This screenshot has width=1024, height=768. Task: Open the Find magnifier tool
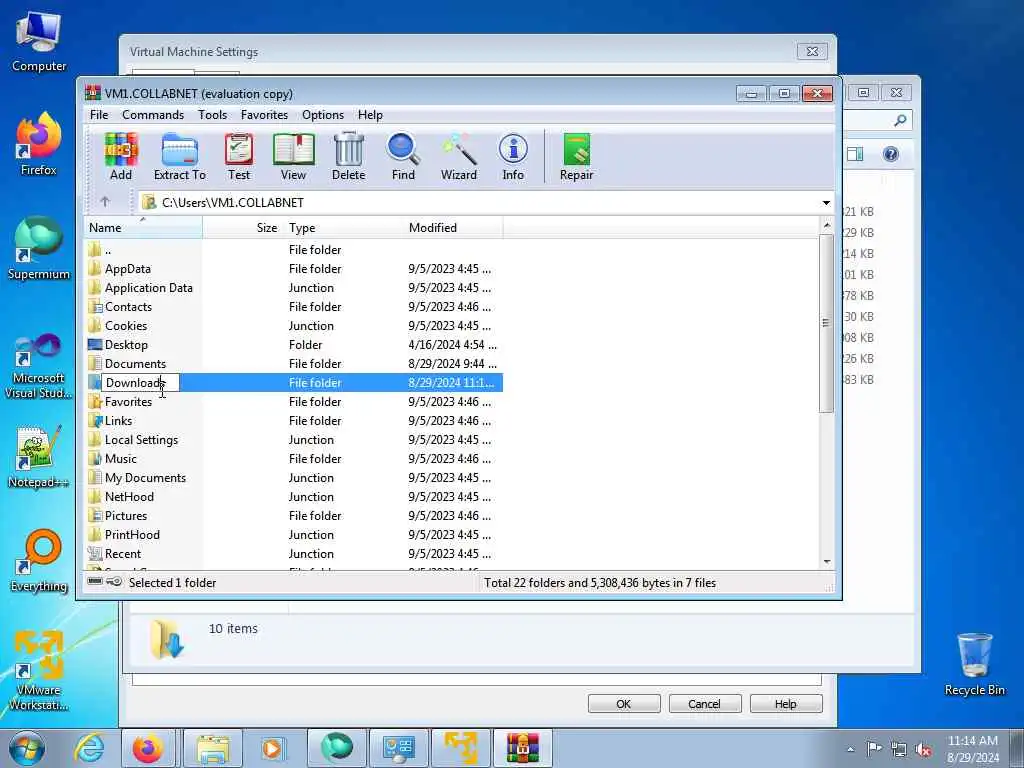coord(403,157)
